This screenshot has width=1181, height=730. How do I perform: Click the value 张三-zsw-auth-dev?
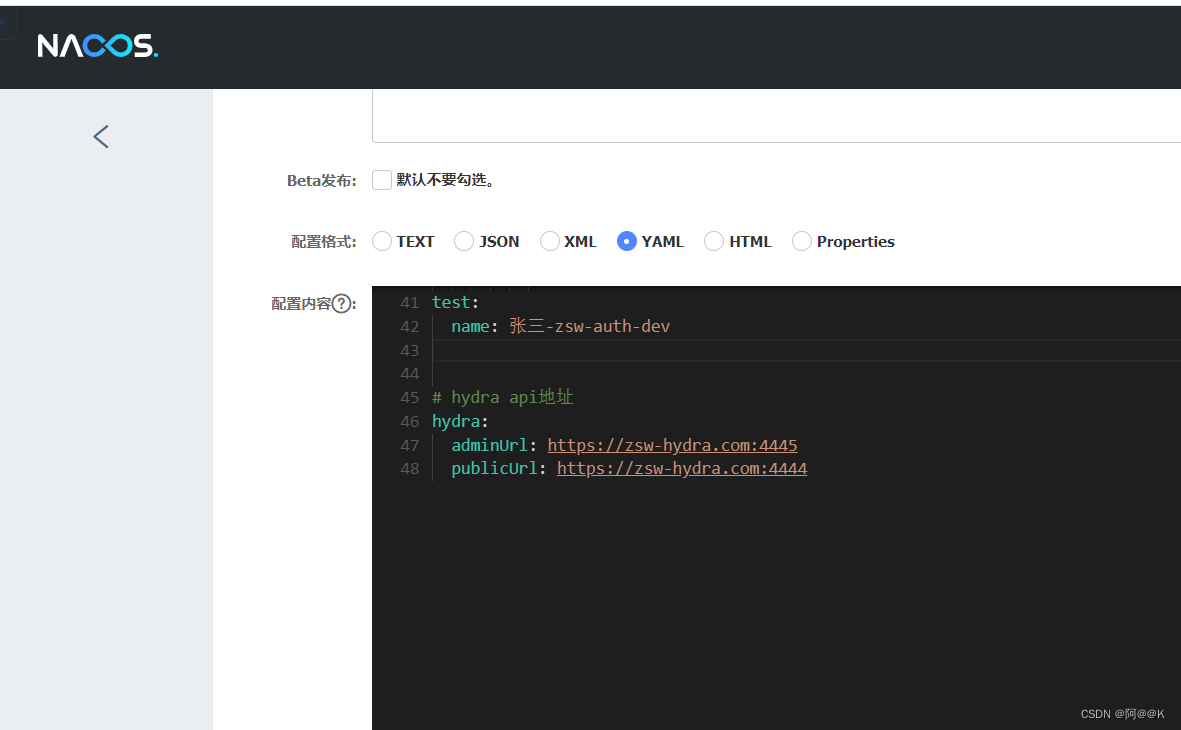pos(589,326)
